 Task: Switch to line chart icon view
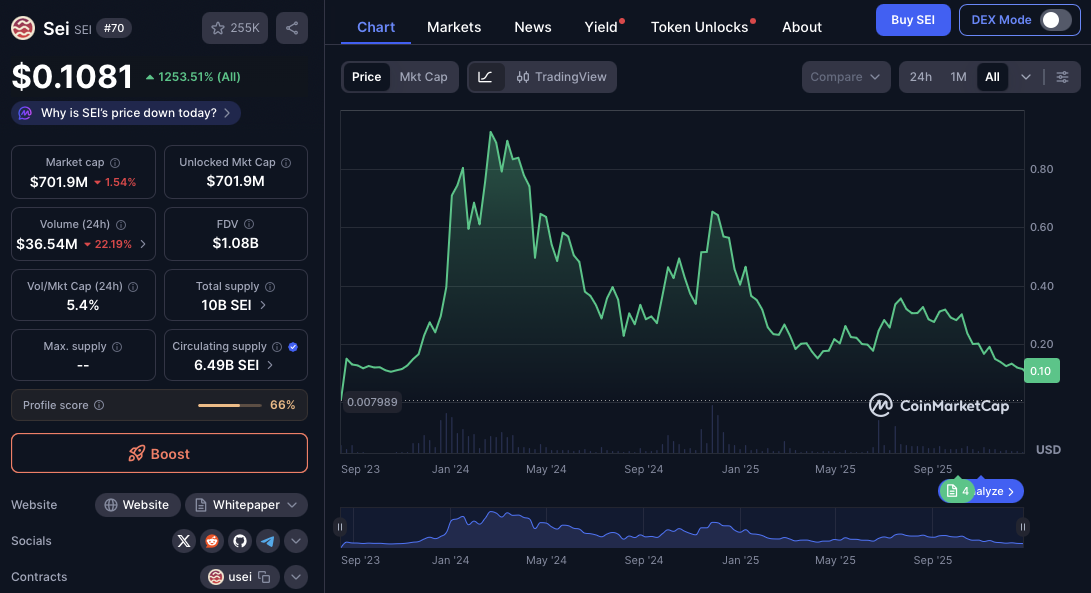tap(485, 77)
